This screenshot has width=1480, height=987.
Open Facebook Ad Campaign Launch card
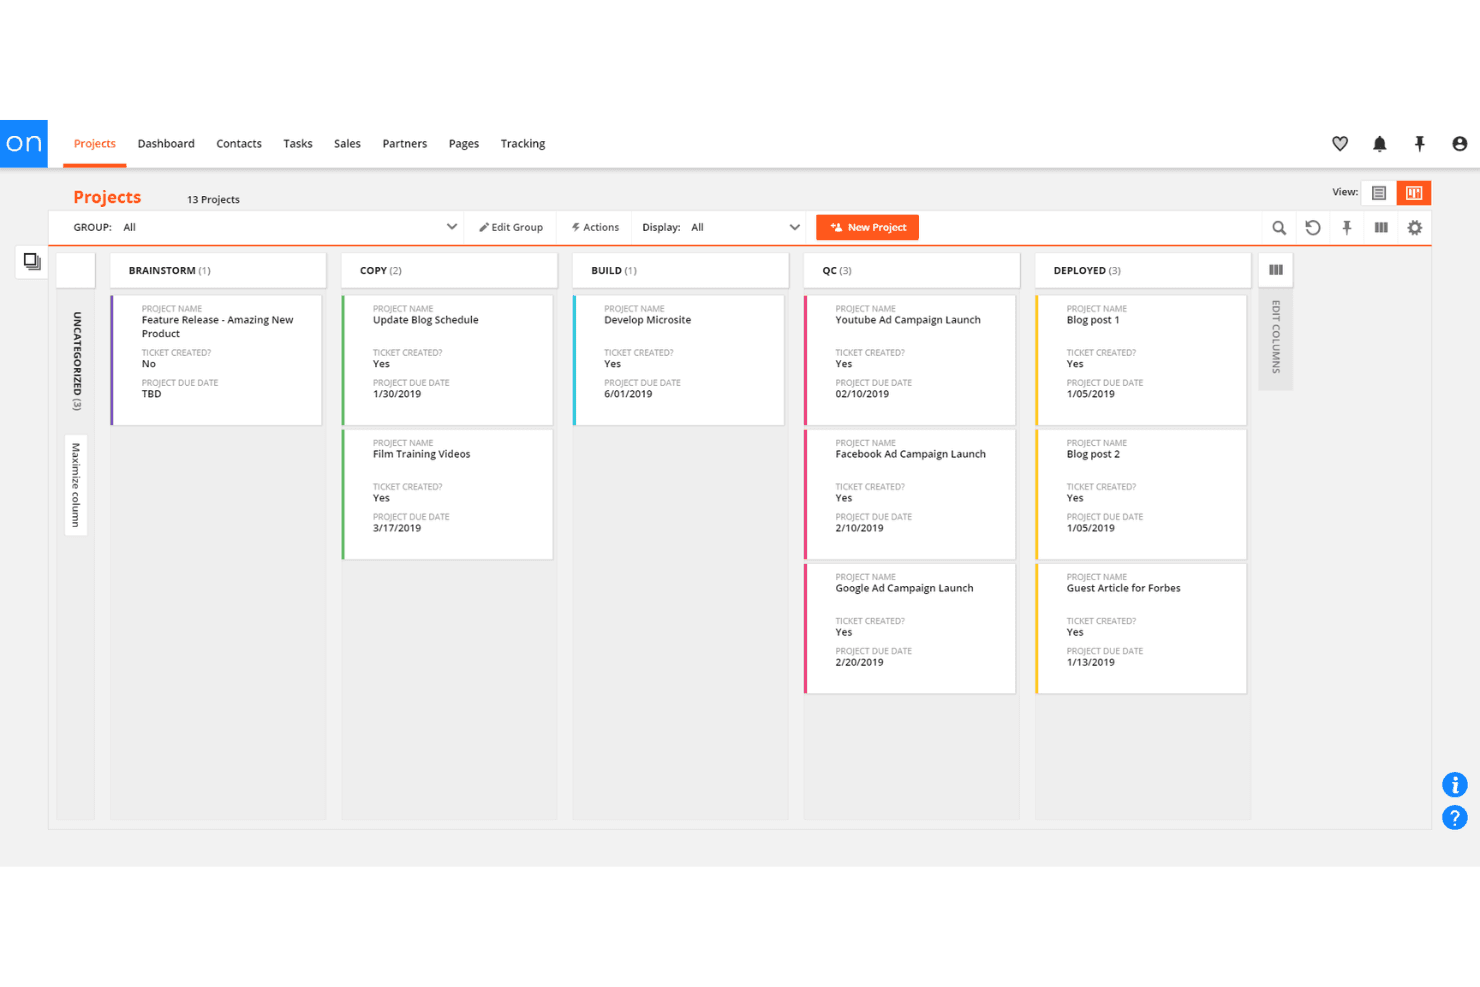coord(910,494)
